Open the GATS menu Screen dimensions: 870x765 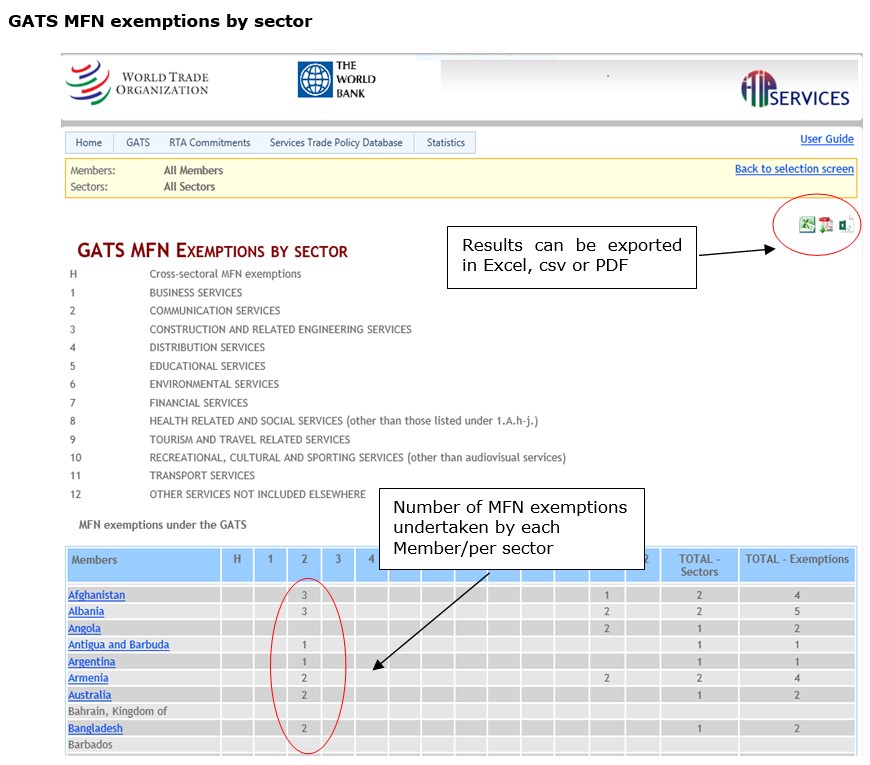pyautogui.click(x=138, y=143)
